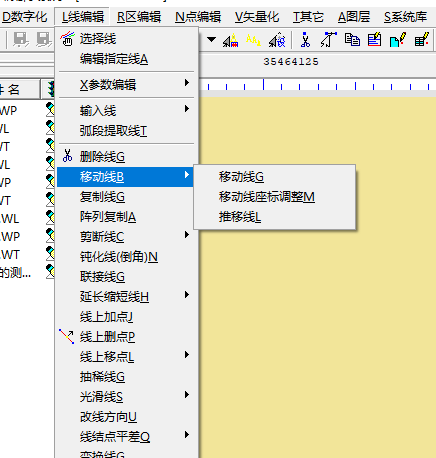Click the cyan page with pencil icon
The height and width of the screenshot is (458, 436).
398,40
